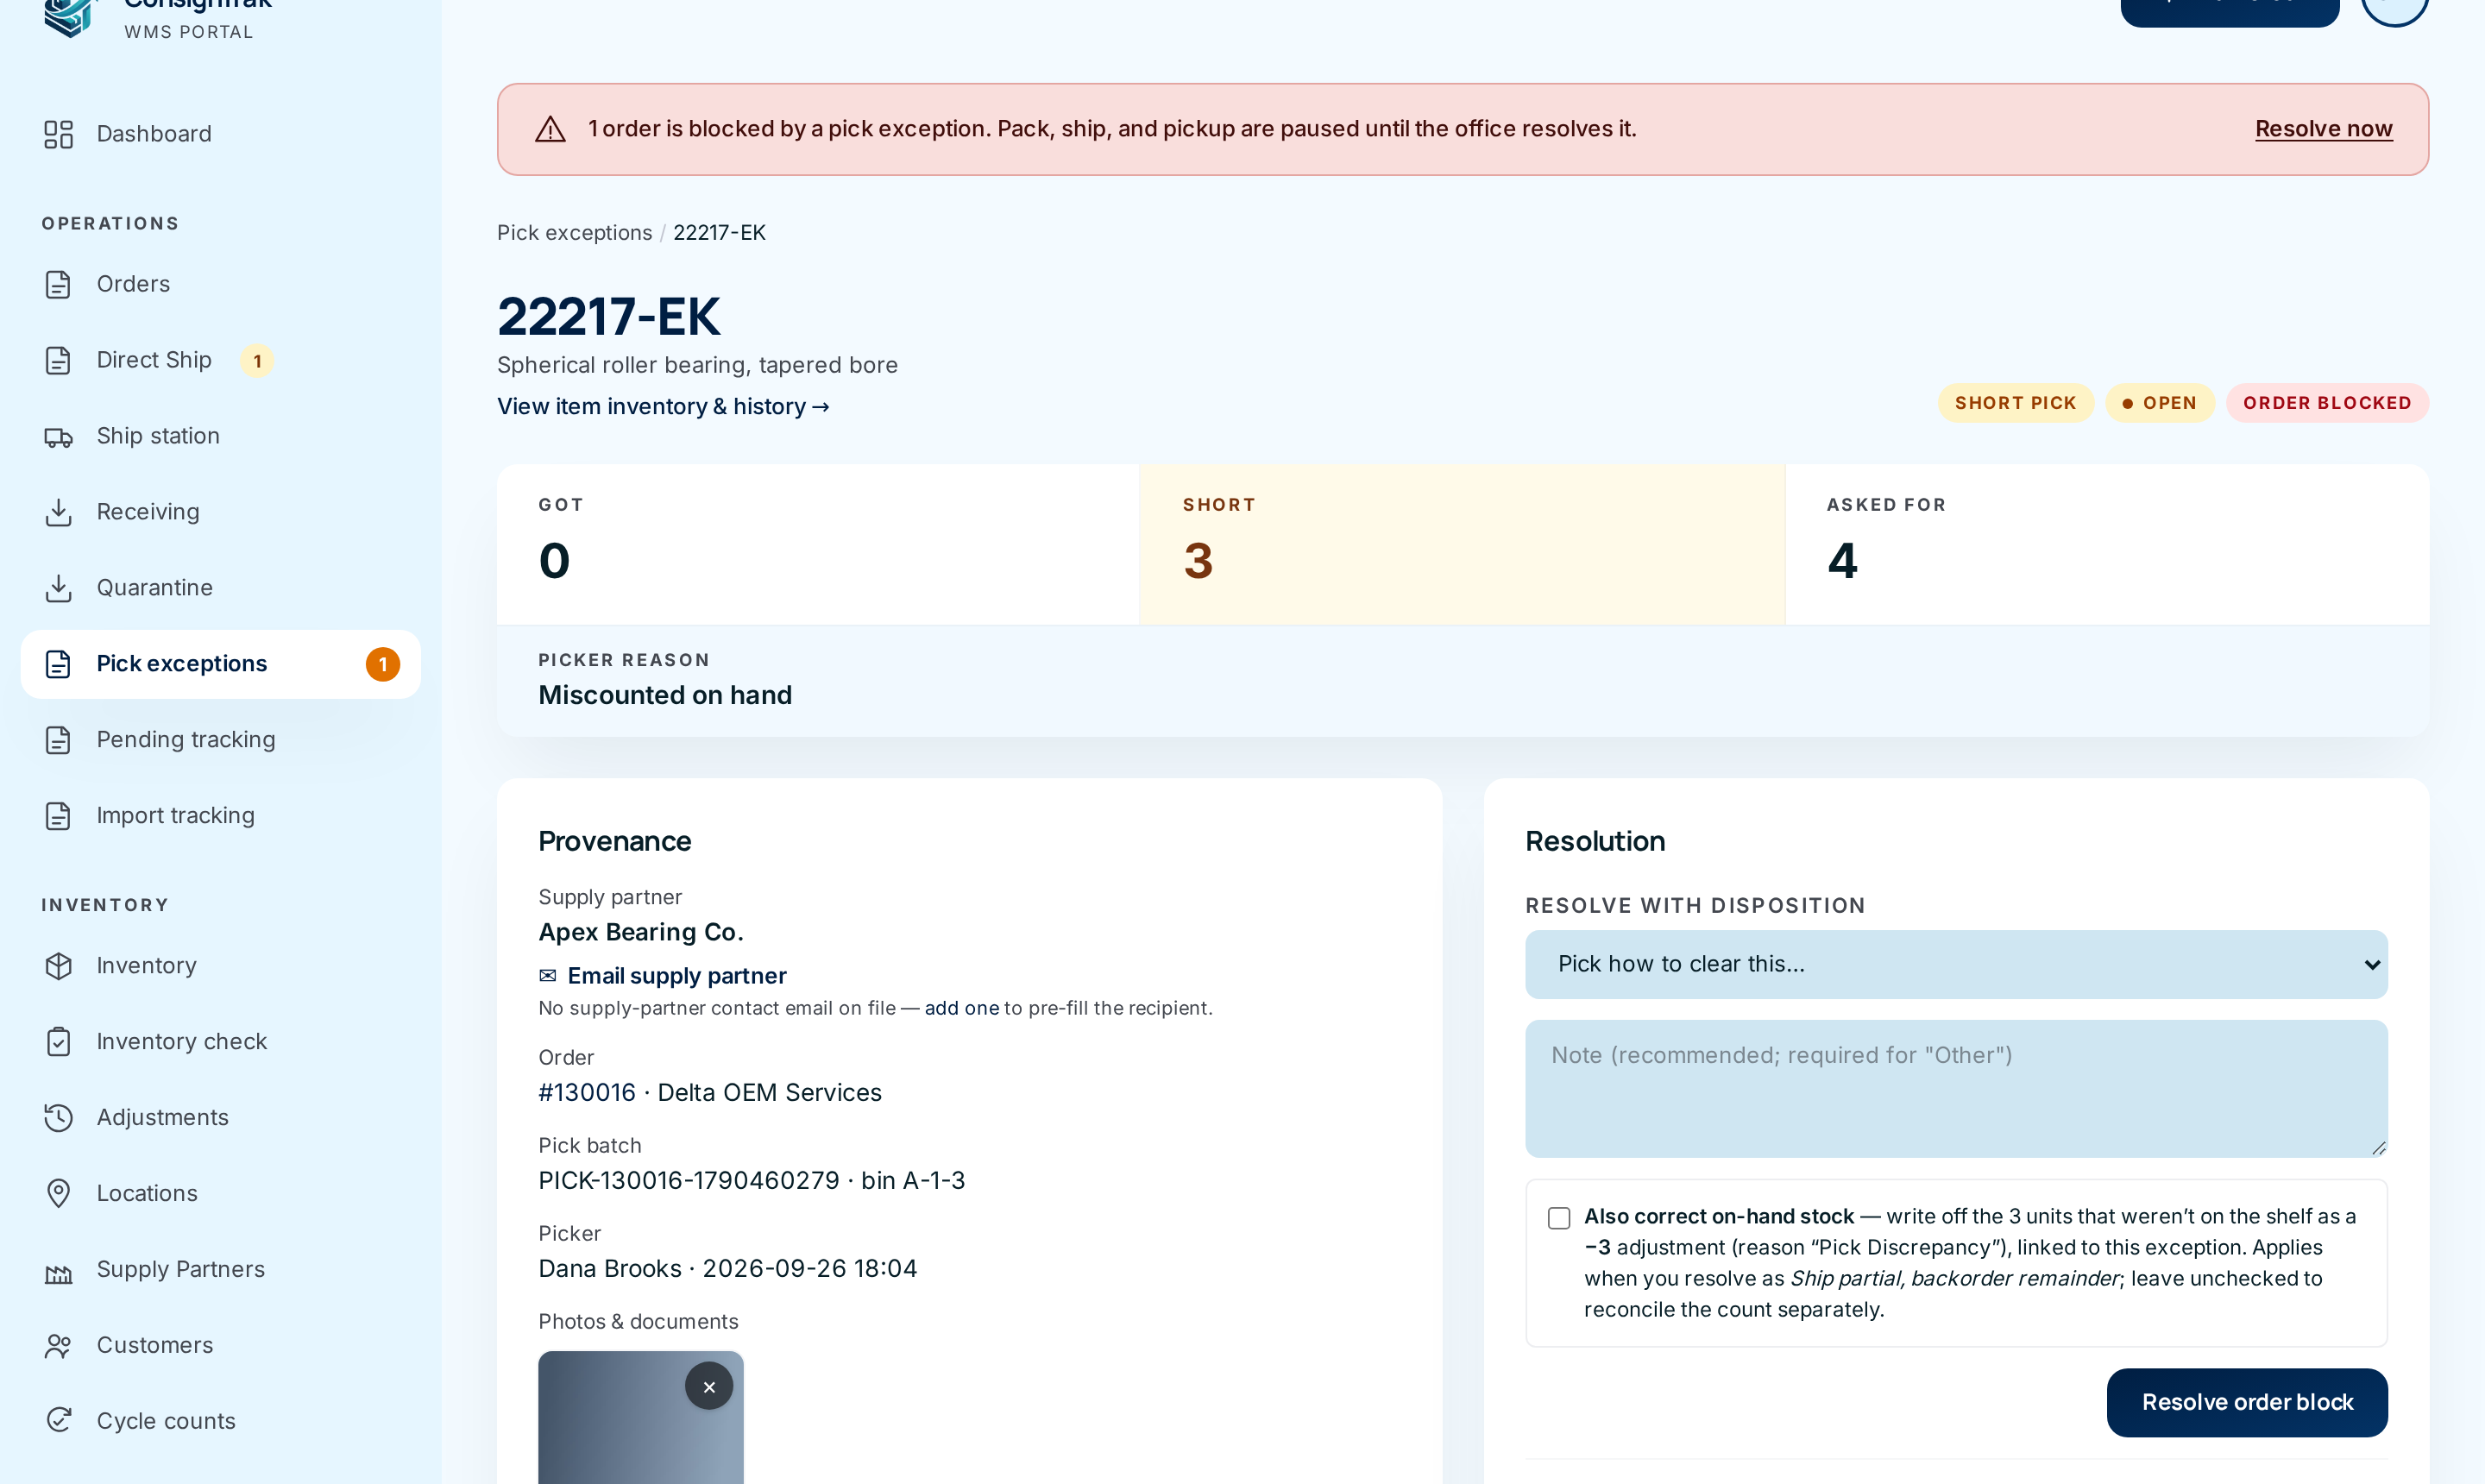Screen dimensions: 2485x1484
Task: Go to Dashboard in the sidebar
Action: tap(220, 134)
